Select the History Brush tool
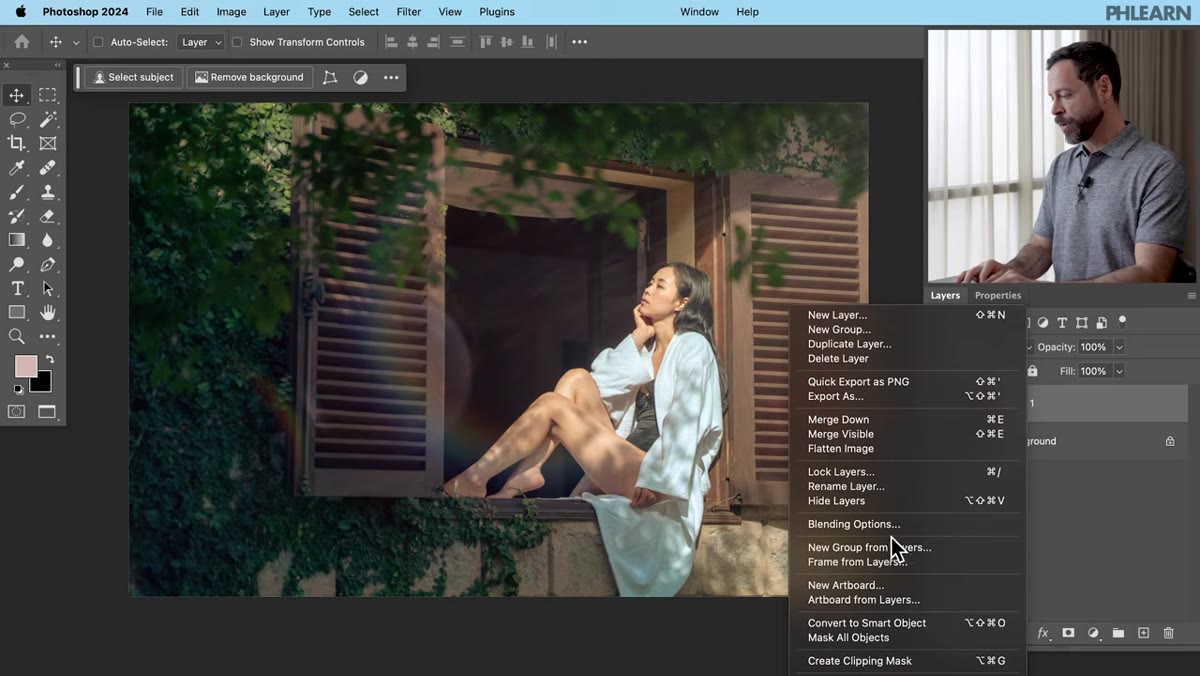 16,216
